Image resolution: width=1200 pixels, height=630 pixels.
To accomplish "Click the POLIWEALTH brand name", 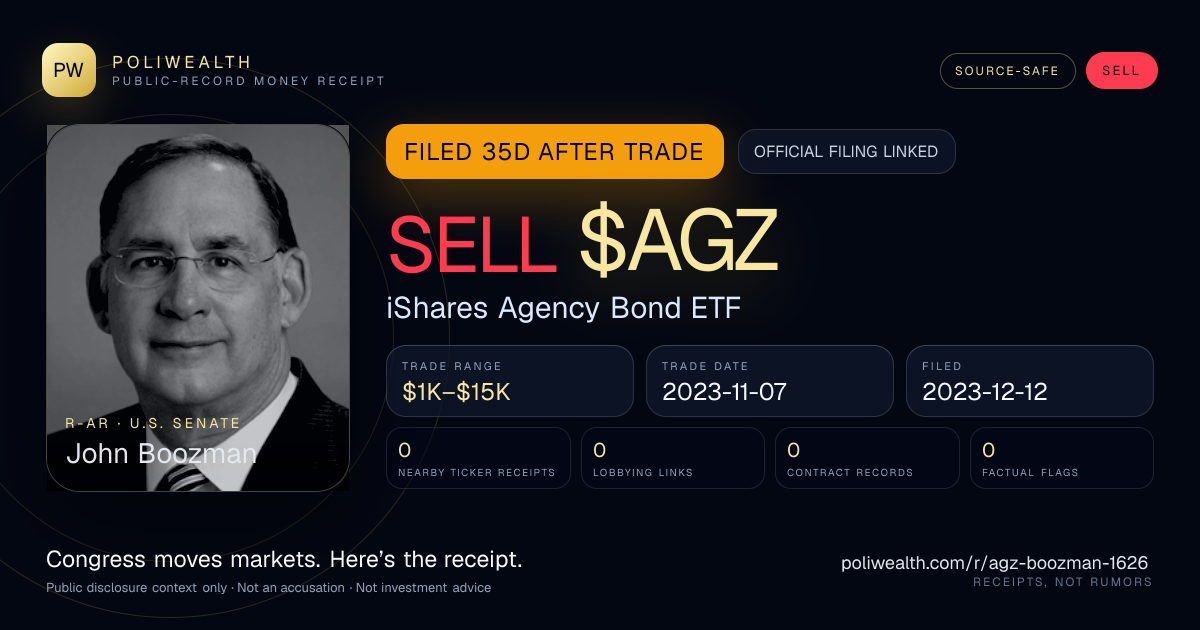I will coord(182,62).
